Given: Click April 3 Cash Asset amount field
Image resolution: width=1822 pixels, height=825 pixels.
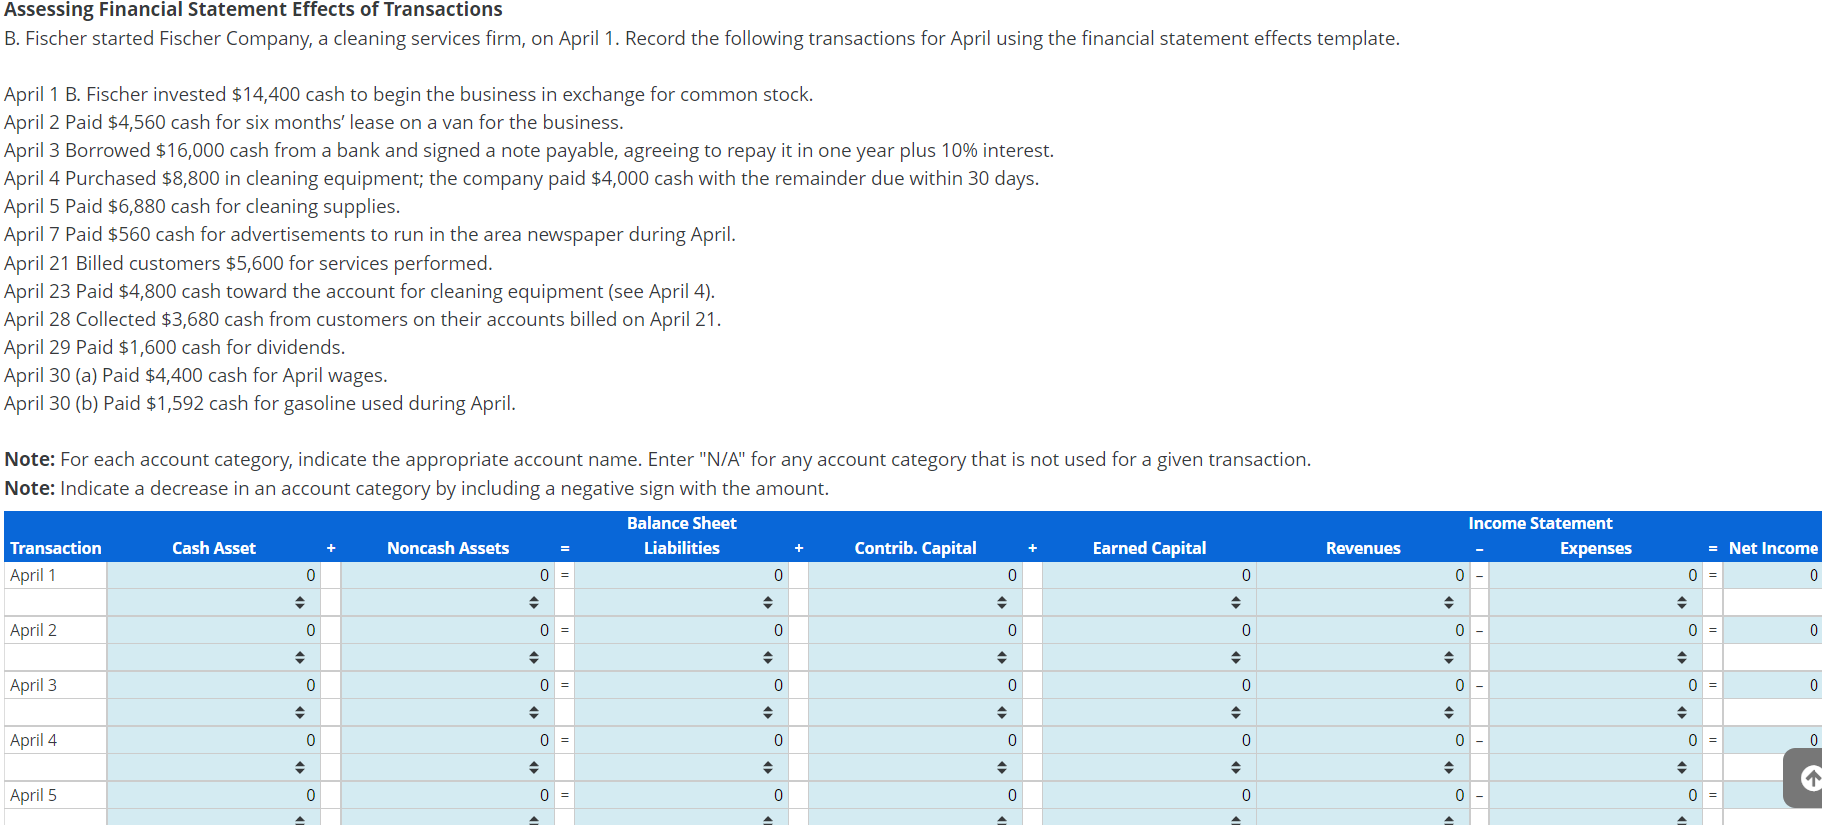Looking at the screenshot, I should [x=213, y=685].
